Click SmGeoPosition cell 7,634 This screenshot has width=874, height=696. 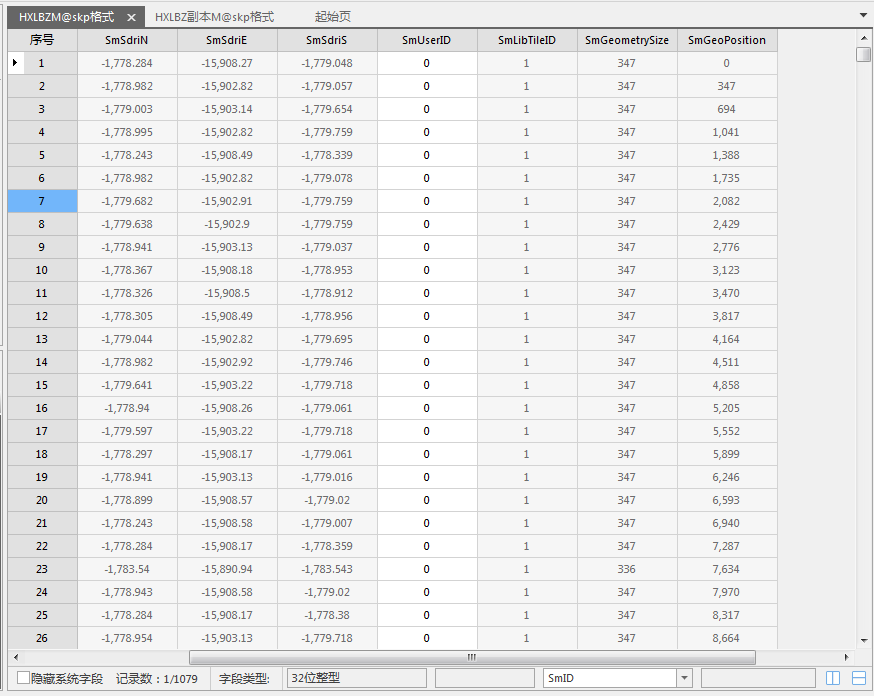[x=727, y=569]
